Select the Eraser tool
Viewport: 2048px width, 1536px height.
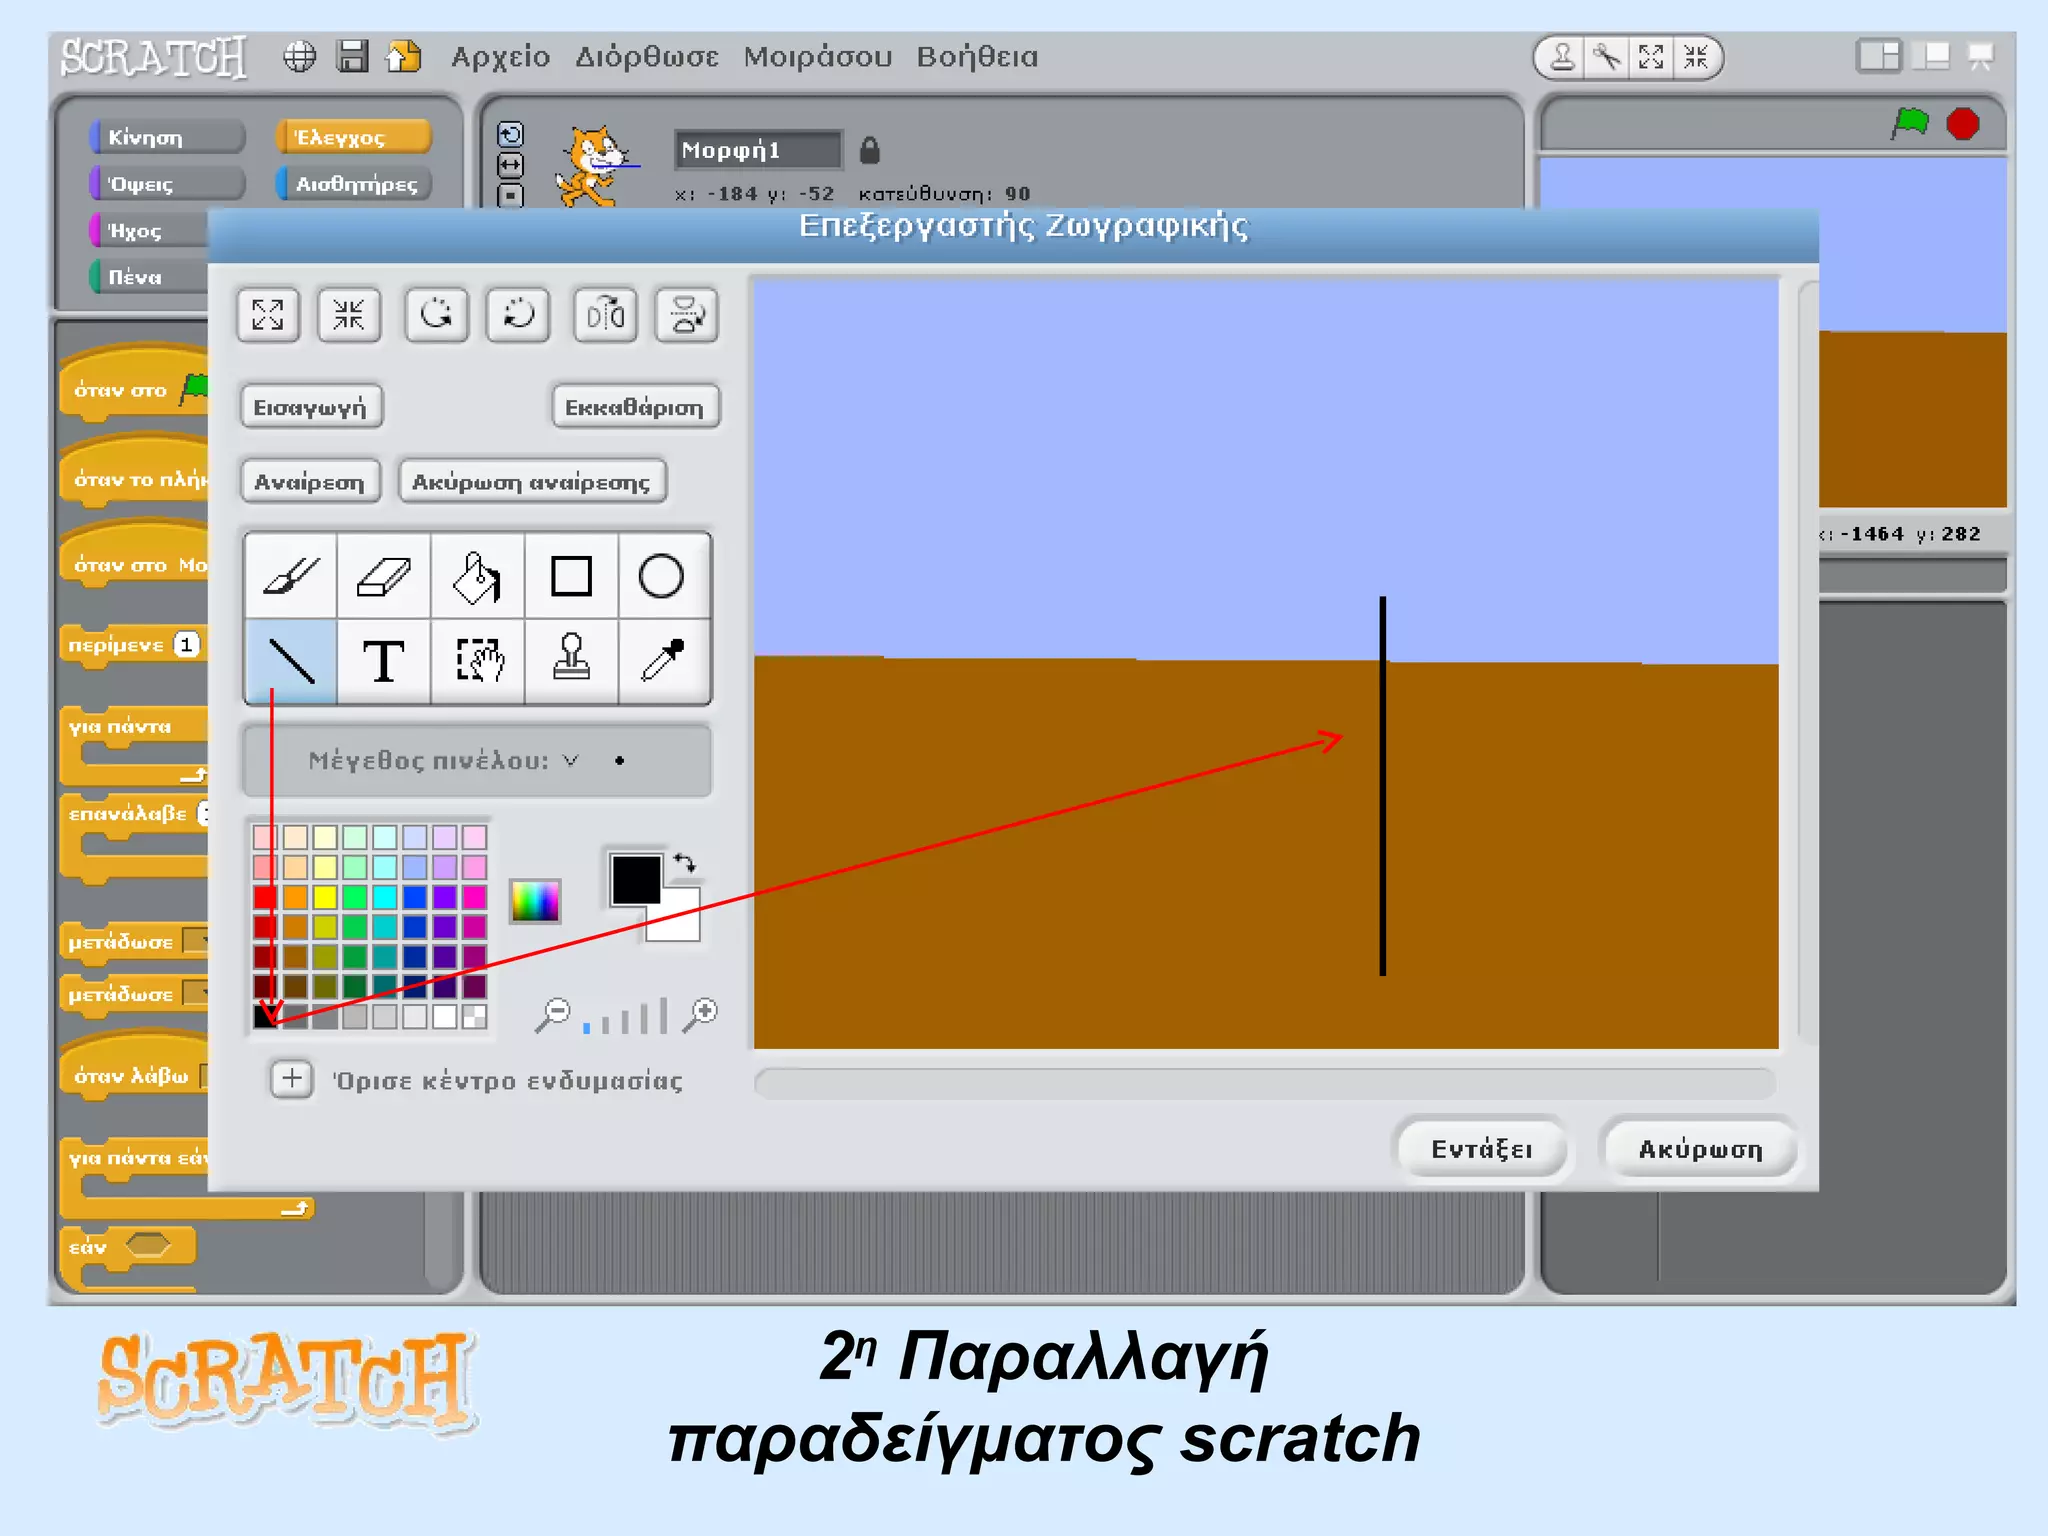(384, 576)
